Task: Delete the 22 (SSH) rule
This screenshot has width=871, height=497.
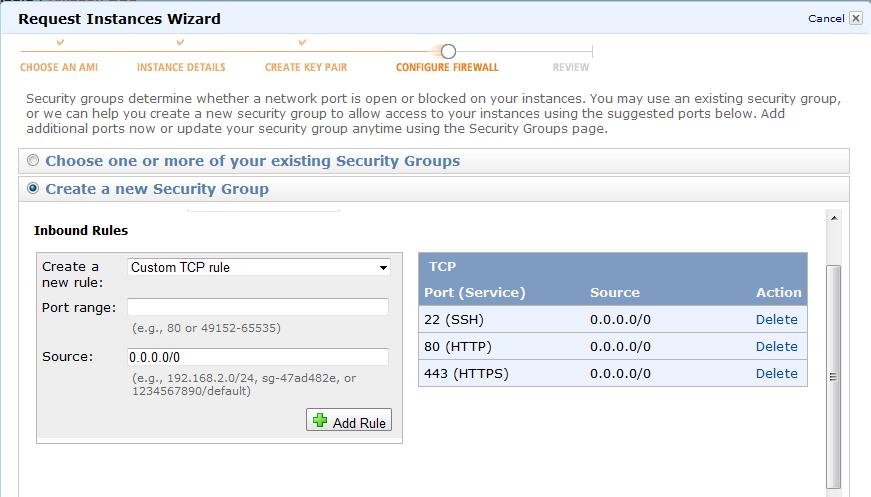Action: 777,319
